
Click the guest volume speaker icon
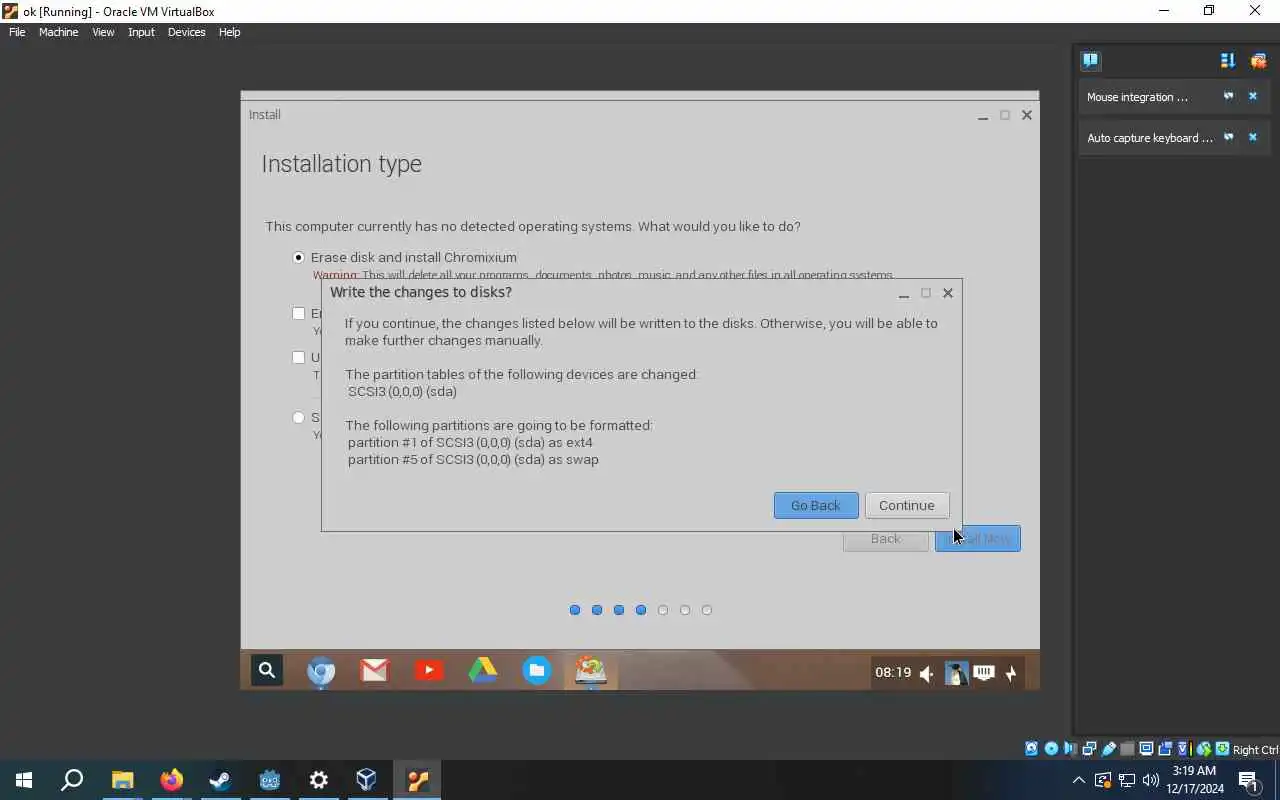click(927, 673)
